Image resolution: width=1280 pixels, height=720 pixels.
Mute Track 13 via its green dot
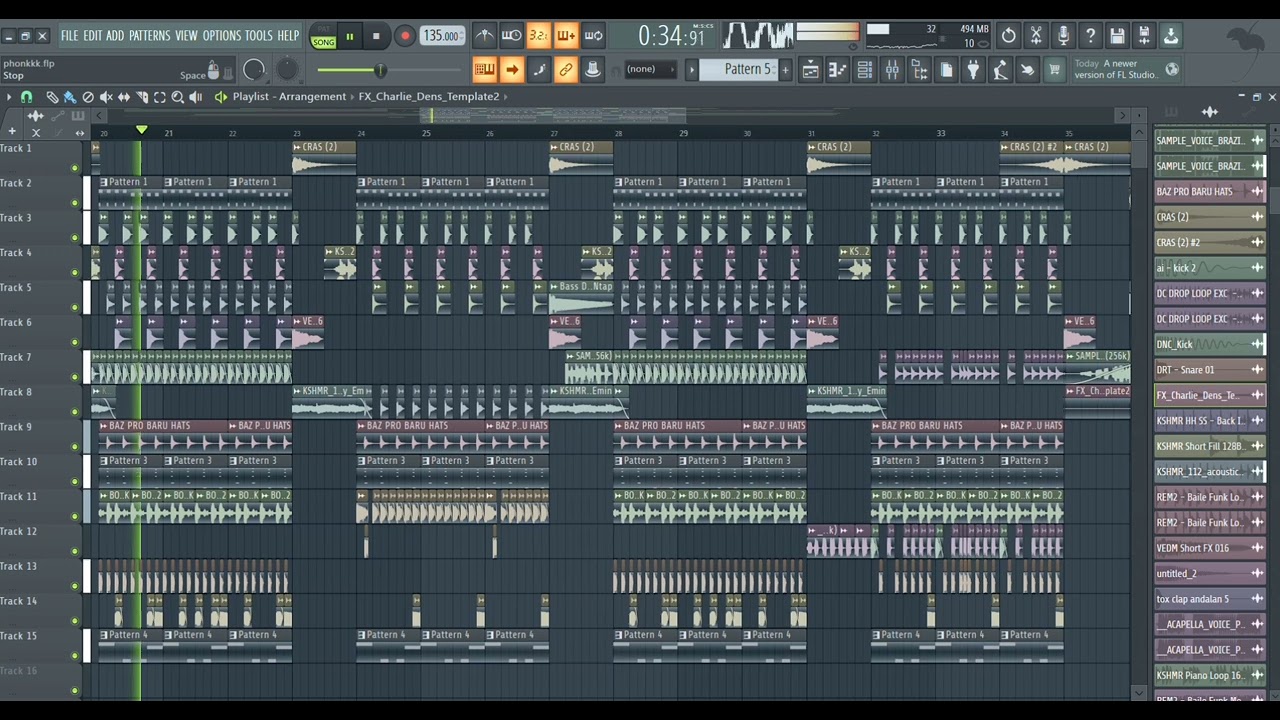[x=75, y=586]
